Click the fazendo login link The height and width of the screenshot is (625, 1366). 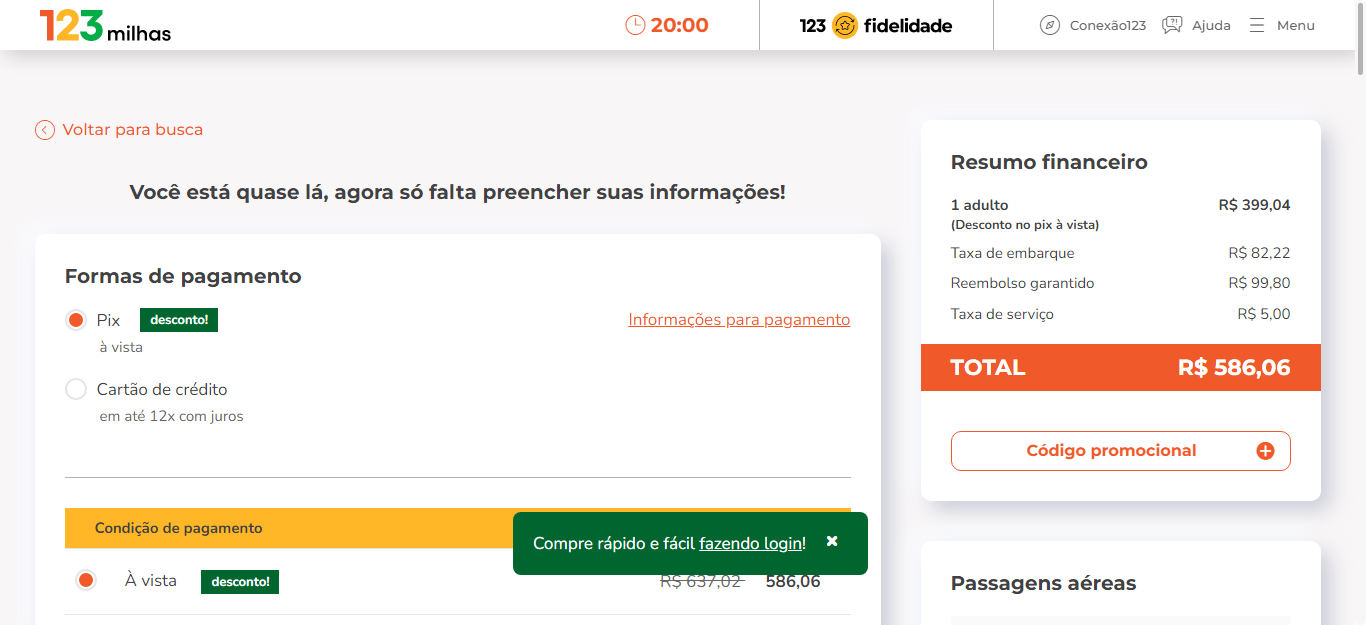pyautogui.click(x=750, y=543)
